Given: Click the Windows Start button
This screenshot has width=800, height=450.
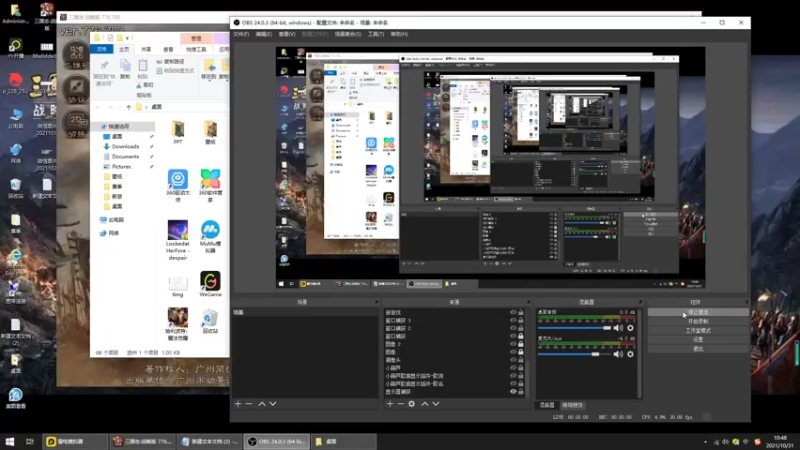Looking at the screenshot, I should (10, 441).
